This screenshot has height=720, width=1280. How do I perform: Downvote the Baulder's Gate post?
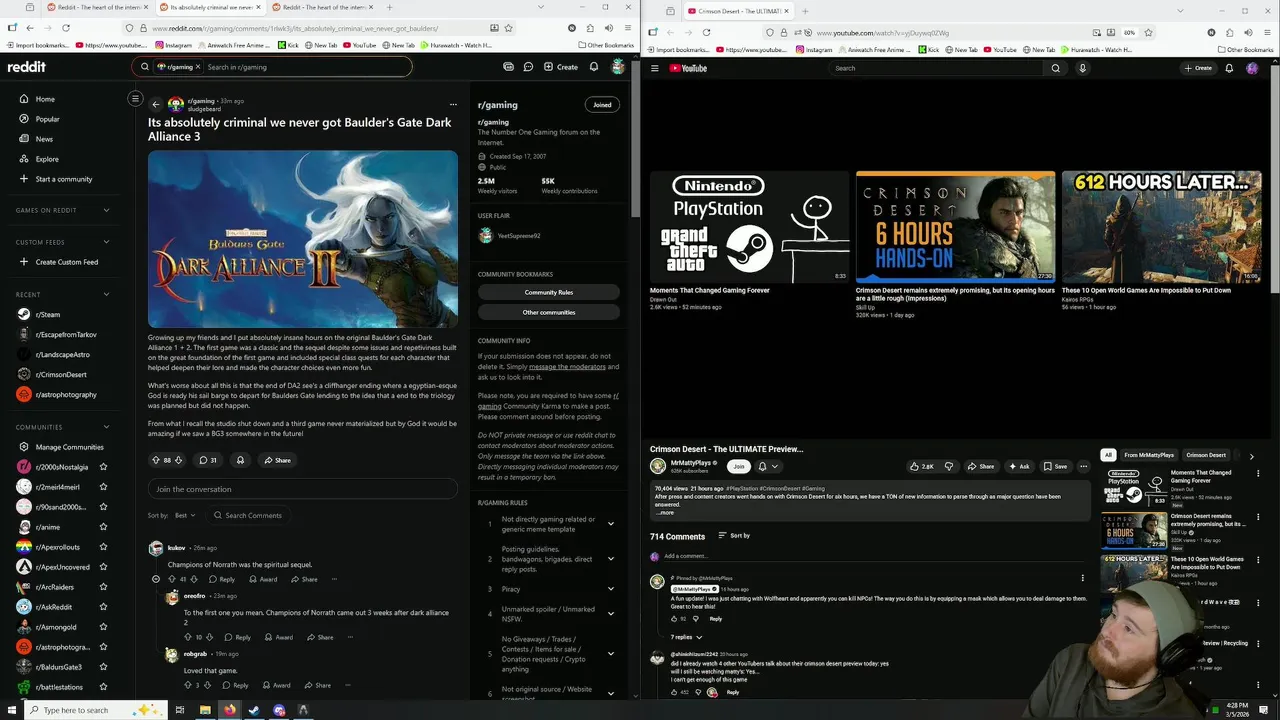[x=179, y=460]
